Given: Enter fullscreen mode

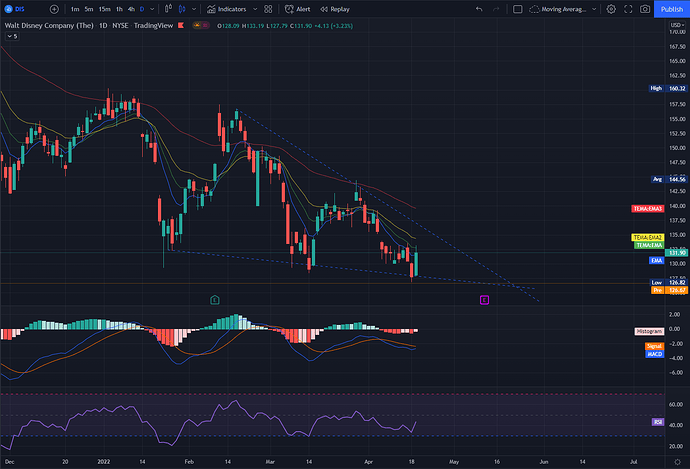Looking at the screenshot, I should [628, 9].
